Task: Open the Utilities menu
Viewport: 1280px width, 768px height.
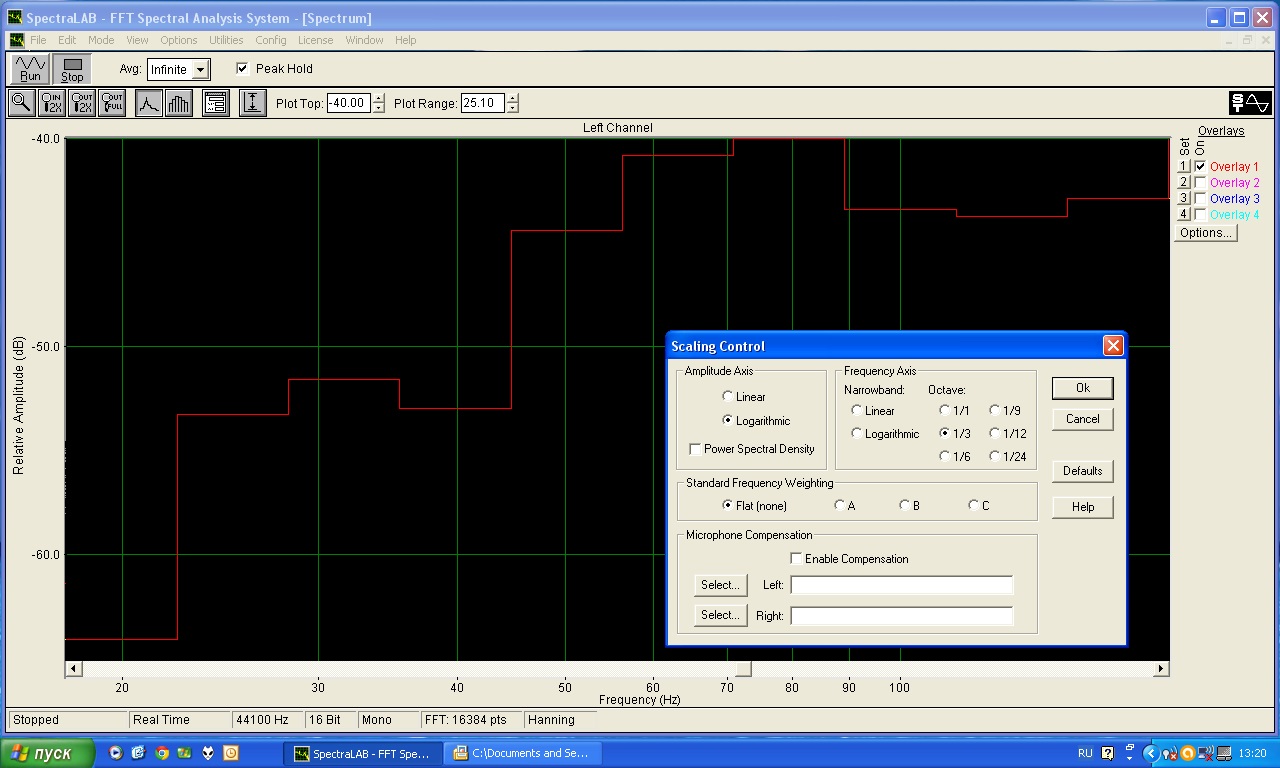Action: 226,40
